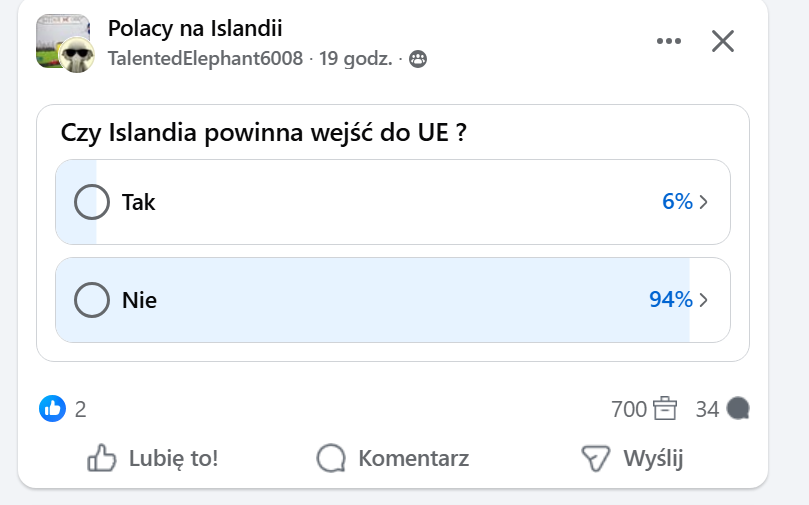This screenshot has width=809, height=505.
Task: Click the blue thumbs-up reaction icon
Action: tap(52, 408)
